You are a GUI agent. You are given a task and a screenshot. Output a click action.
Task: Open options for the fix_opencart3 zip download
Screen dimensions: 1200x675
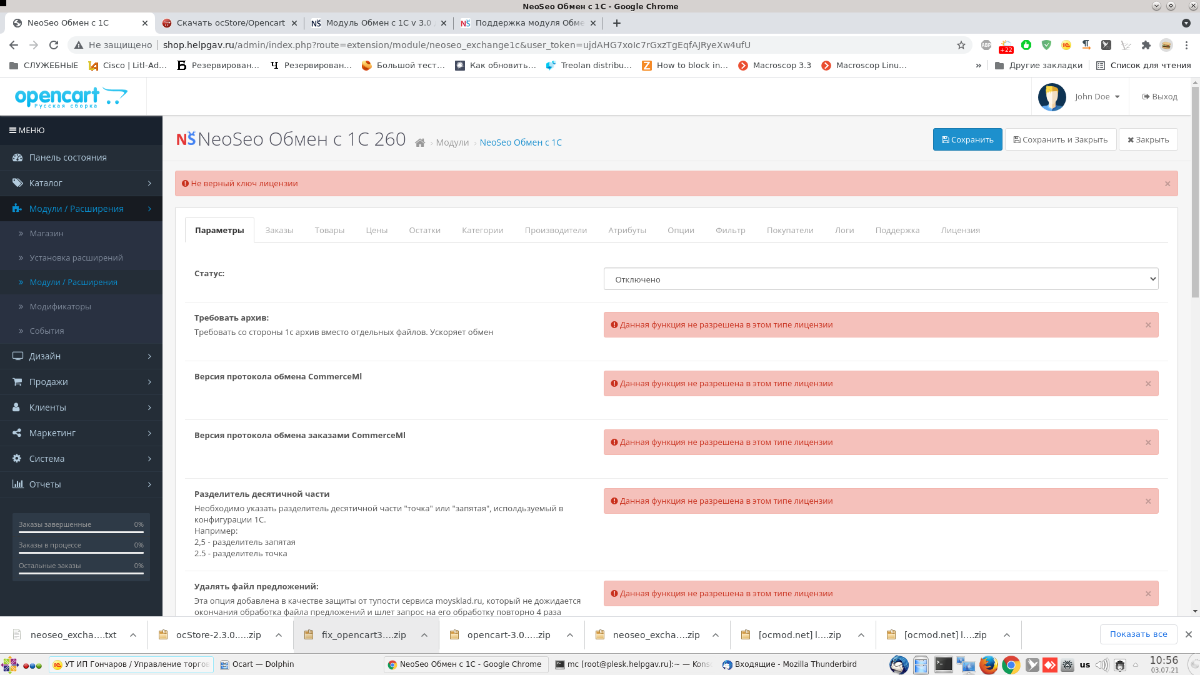tap(424, 635)
